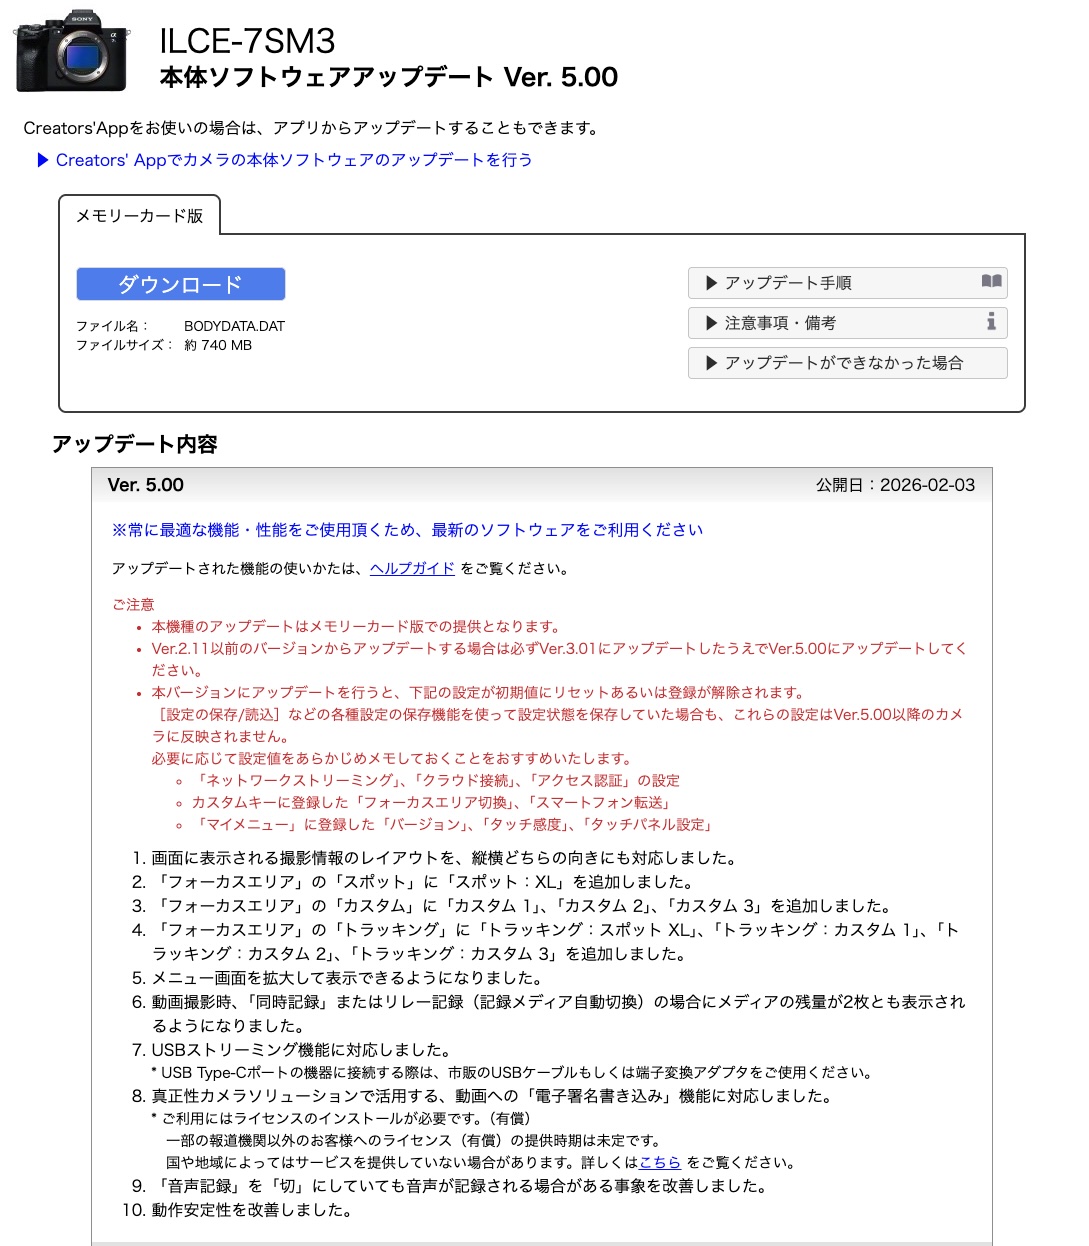Click the アップデート内容 section heading
1089x1246 pixels.
point(135,444)
